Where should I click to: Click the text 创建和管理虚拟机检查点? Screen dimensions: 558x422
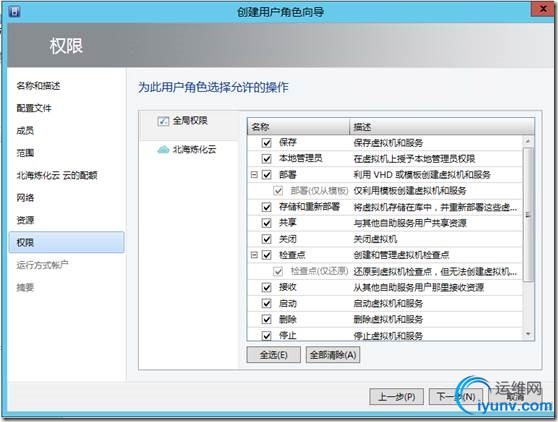click(401, 255)
